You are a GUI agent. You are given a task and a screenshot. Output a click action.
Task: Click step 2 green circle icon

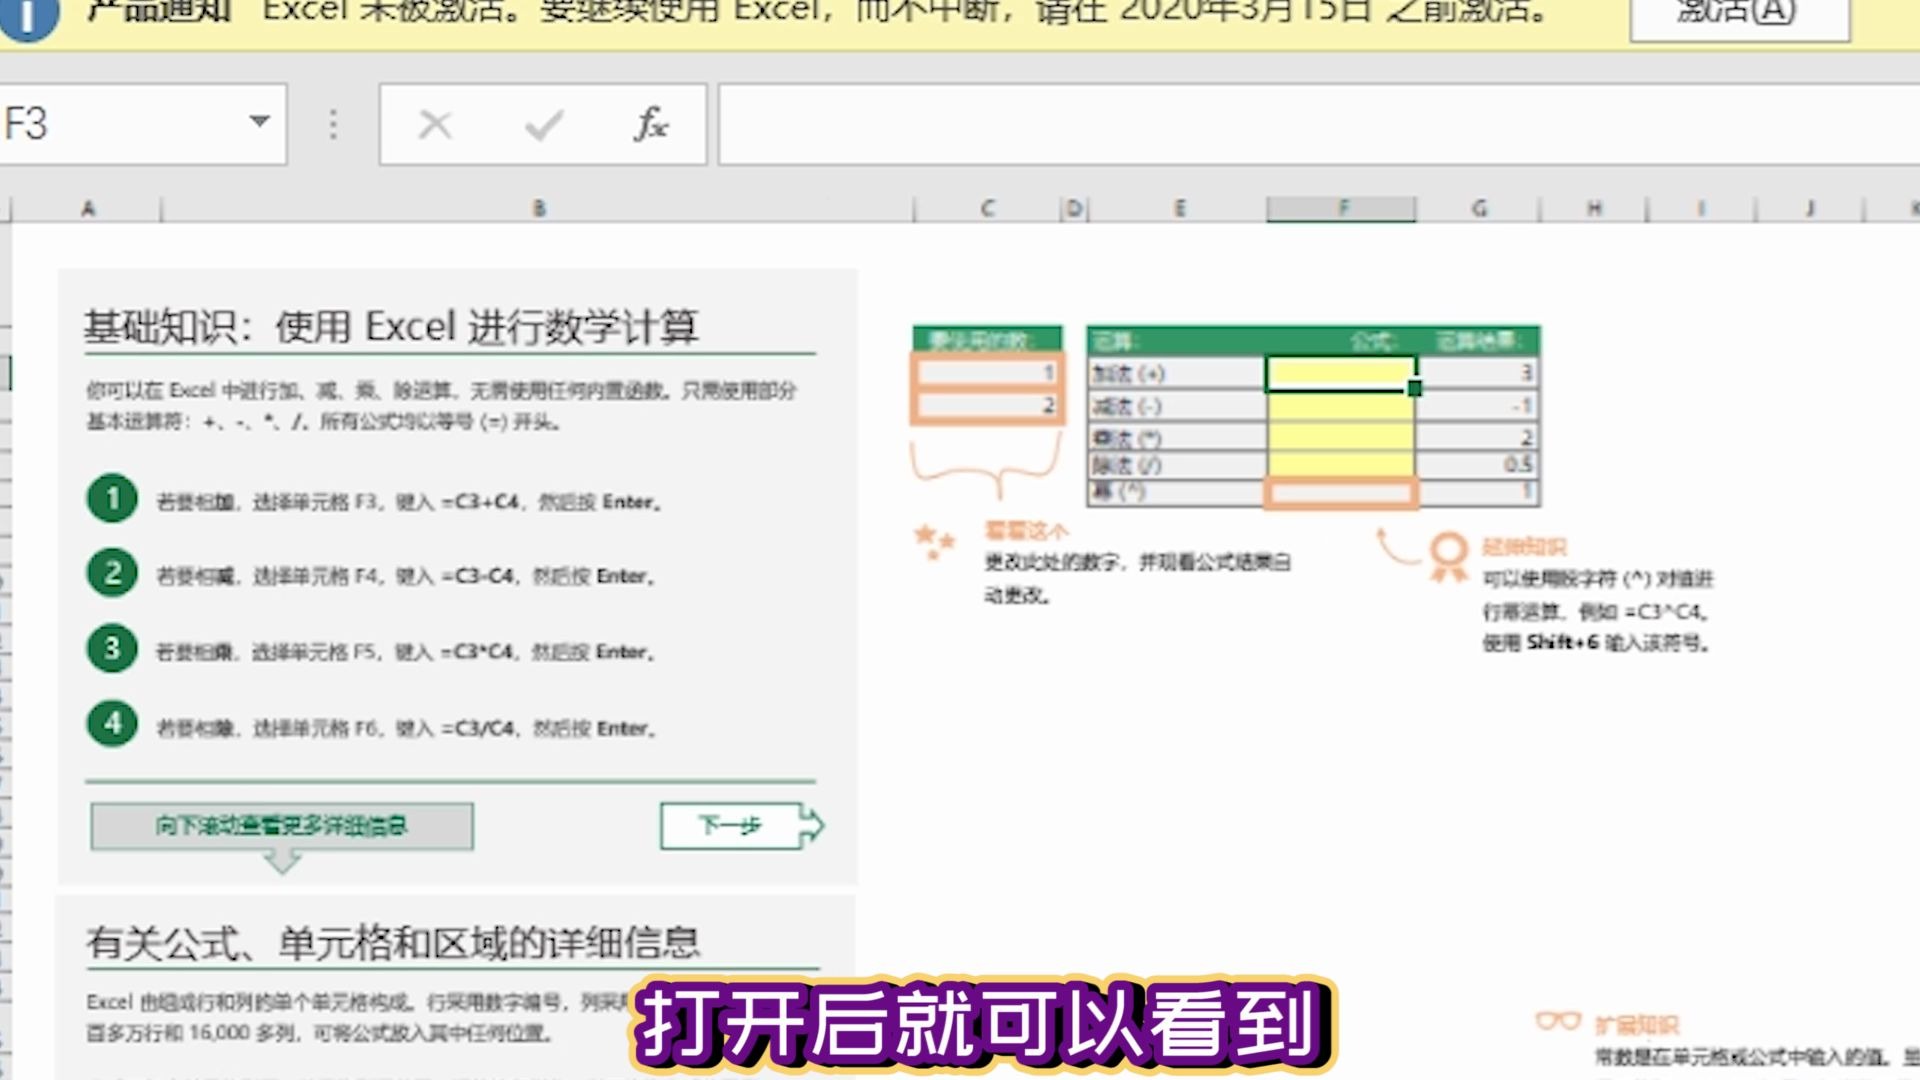[x=112, y=573]
